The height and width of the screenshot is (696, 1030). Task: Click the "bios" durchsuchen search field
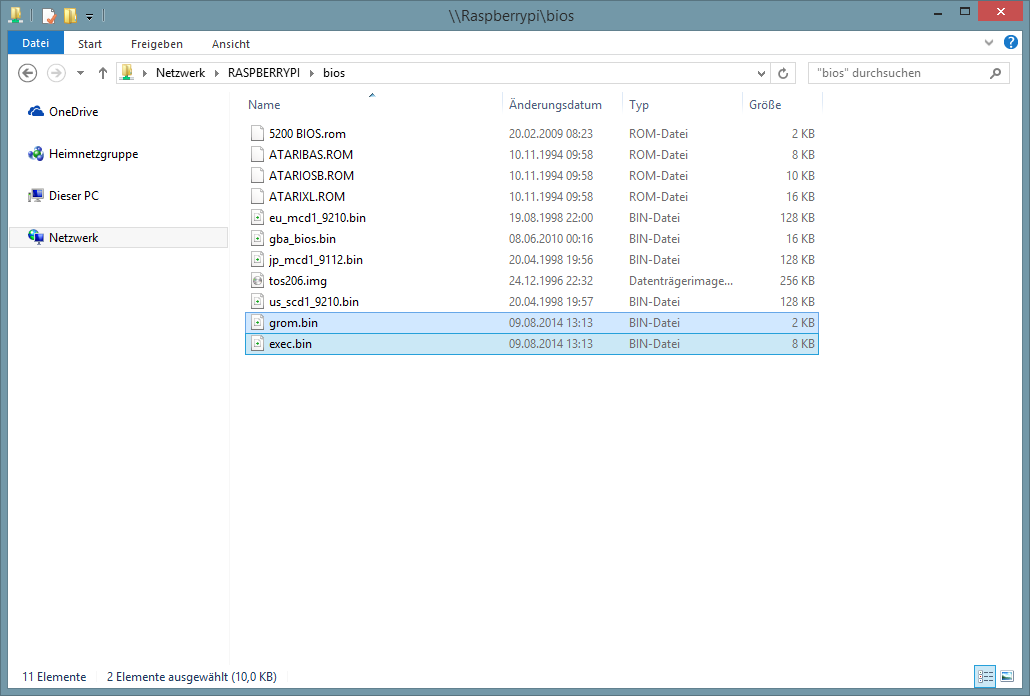tap(895, 73)
